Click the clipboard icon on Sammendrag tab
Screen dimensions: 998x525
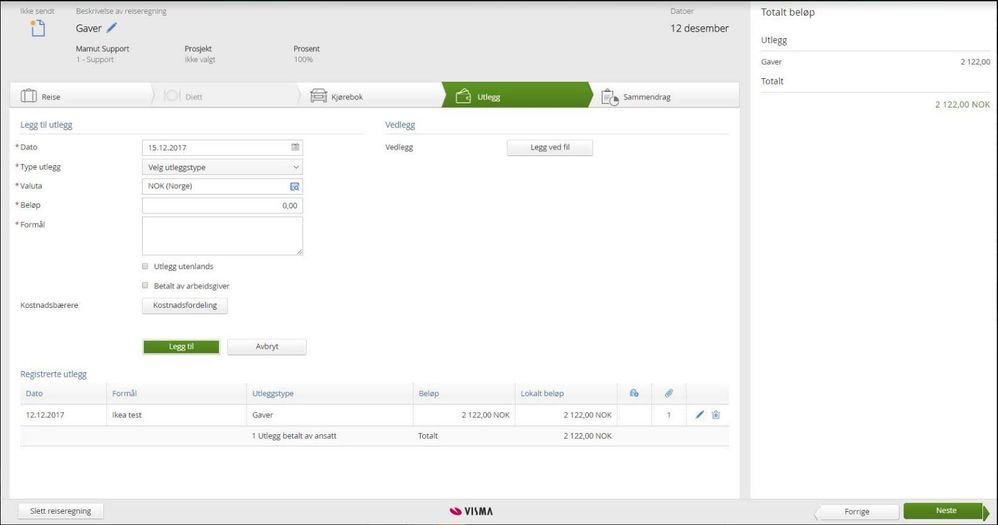(x=610, y=97)
